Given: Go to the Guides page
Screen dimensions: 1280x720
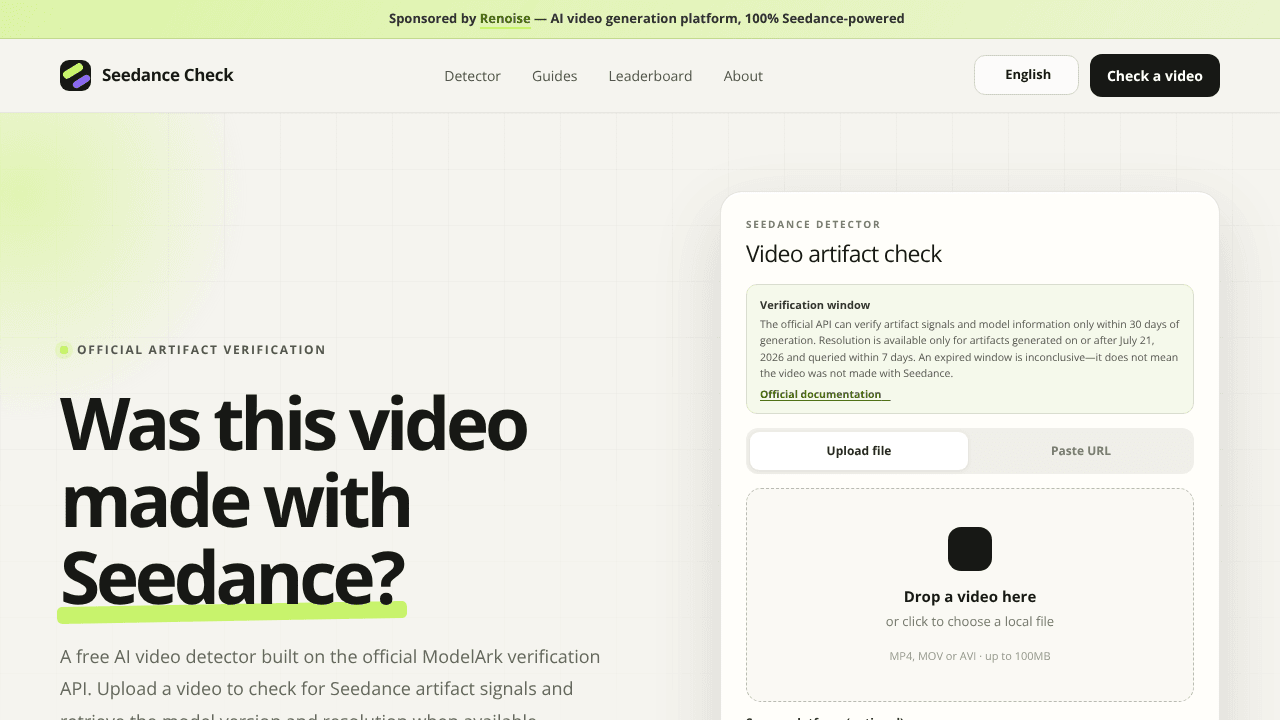Looking at the screenshot, I should pyautogui.click(x=554, y=76).
